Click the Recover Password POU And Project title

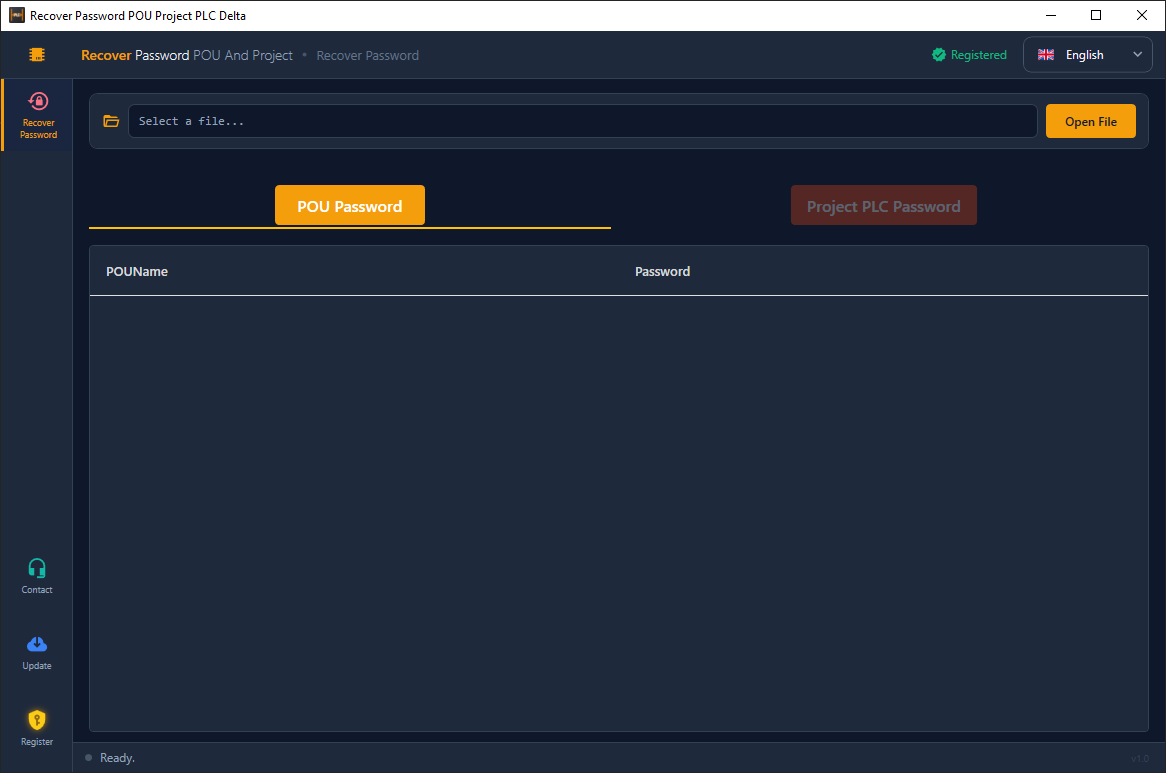(x=187, y=56)
